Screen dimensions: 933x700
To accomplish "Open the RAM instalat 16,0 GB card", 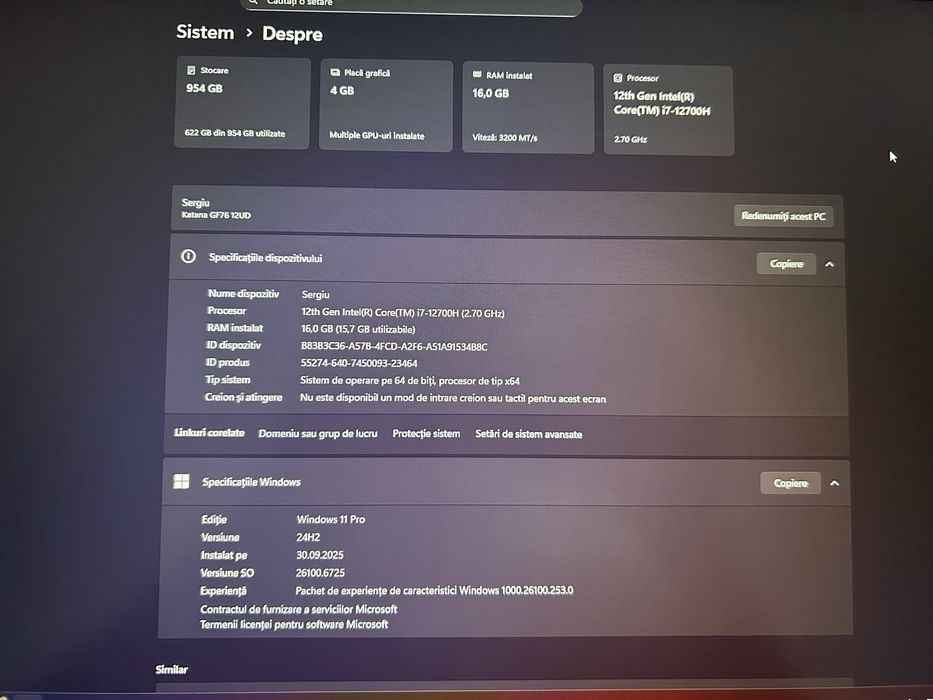I will click(528, 108).
